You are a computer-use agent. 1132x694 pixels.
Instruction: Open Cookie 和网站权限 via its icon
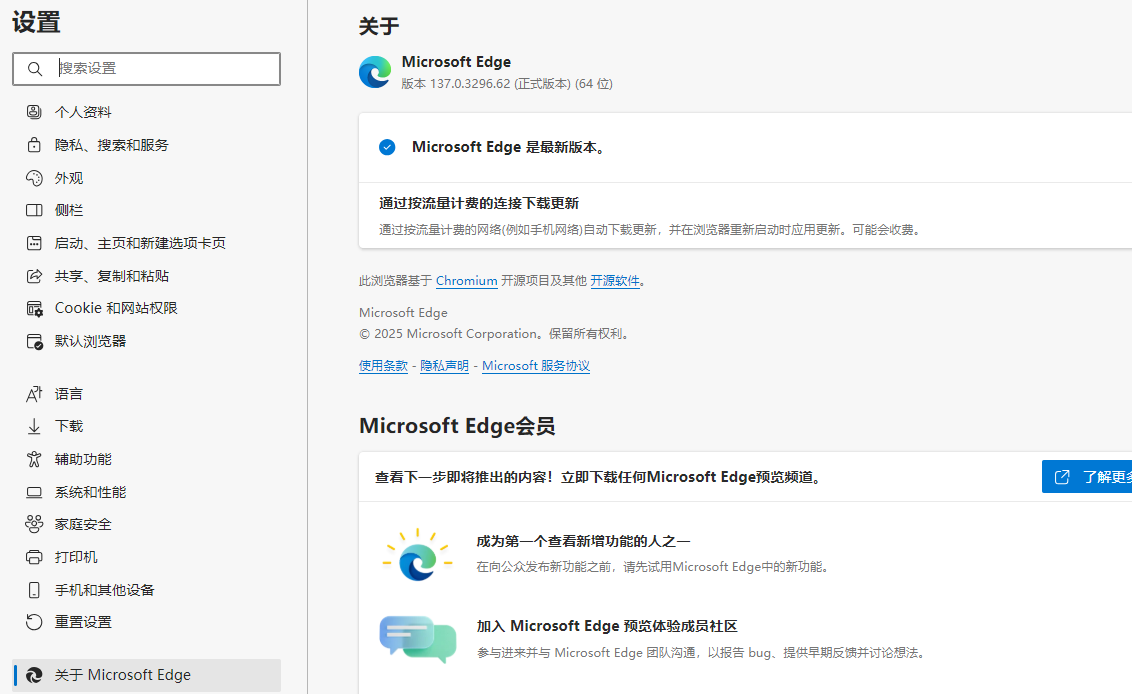click(x=34, y=308)
